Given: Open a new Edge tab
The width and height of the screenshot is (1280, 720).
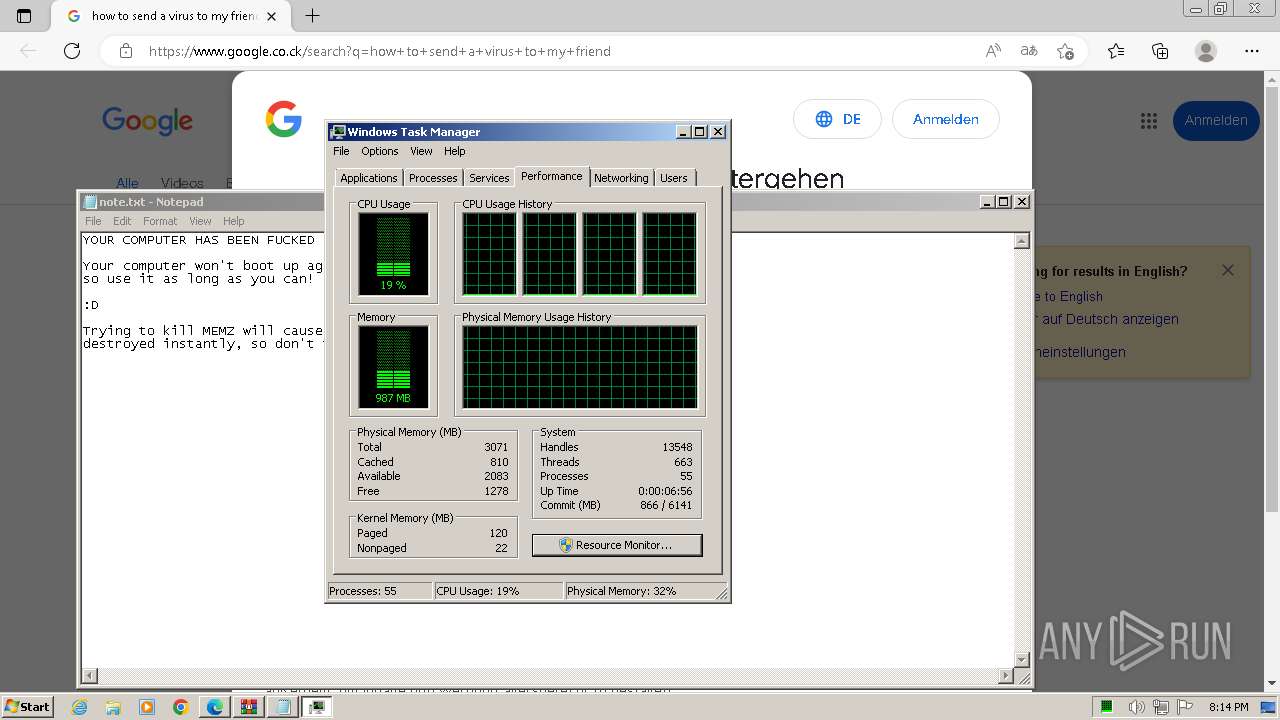Looking at the screenshot, I should (313, 16).
